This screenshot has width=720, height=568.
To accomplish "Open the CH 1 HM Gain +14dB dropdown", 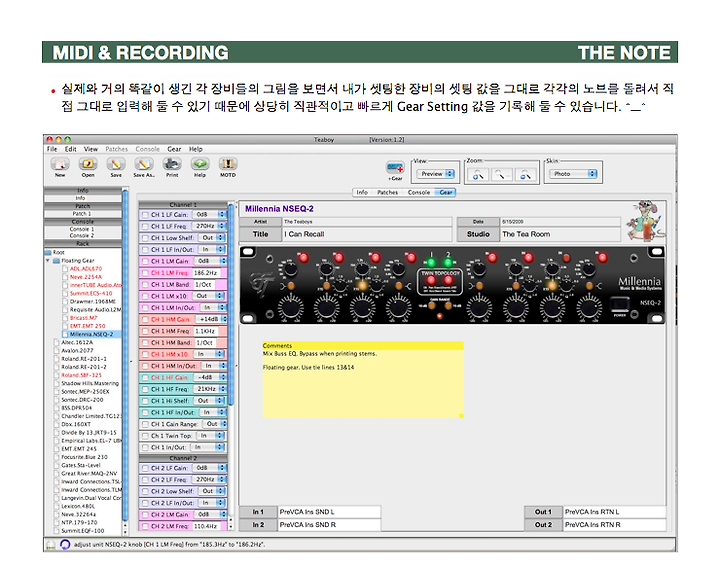I will click(212, 319).
